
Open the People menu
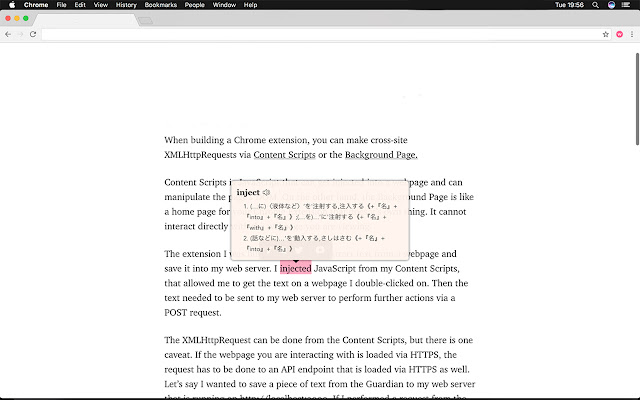[195, 5]
